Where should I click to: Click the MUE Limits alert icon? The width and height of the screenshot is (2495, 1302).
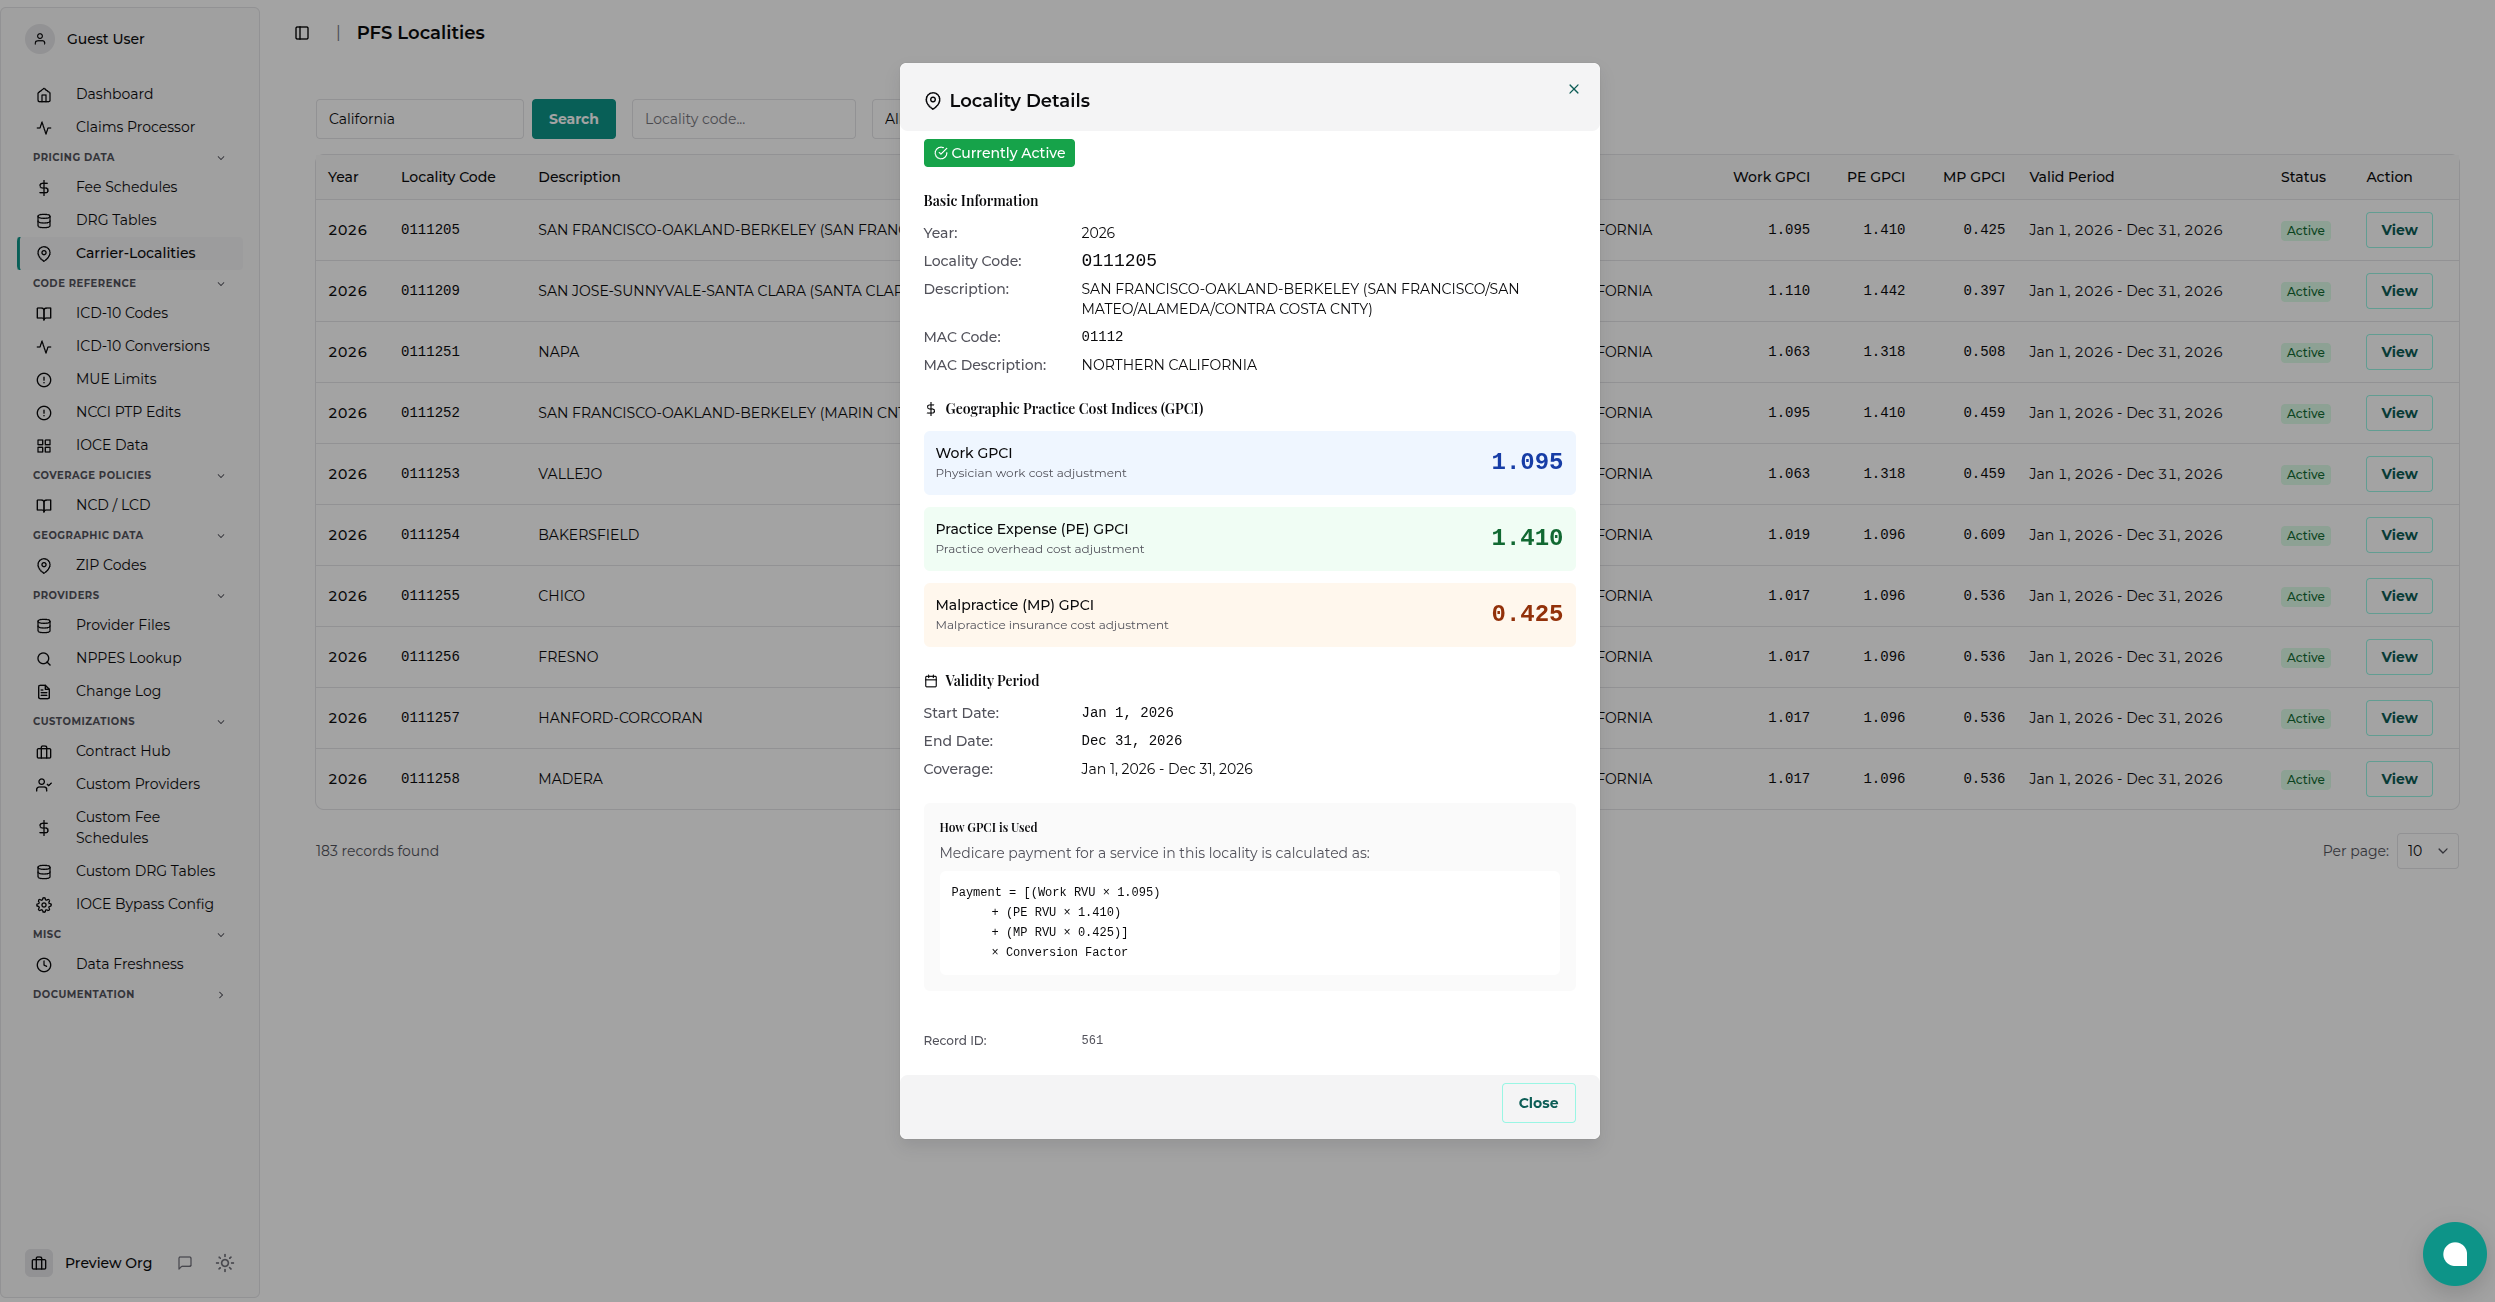click(x=44, y=380)
